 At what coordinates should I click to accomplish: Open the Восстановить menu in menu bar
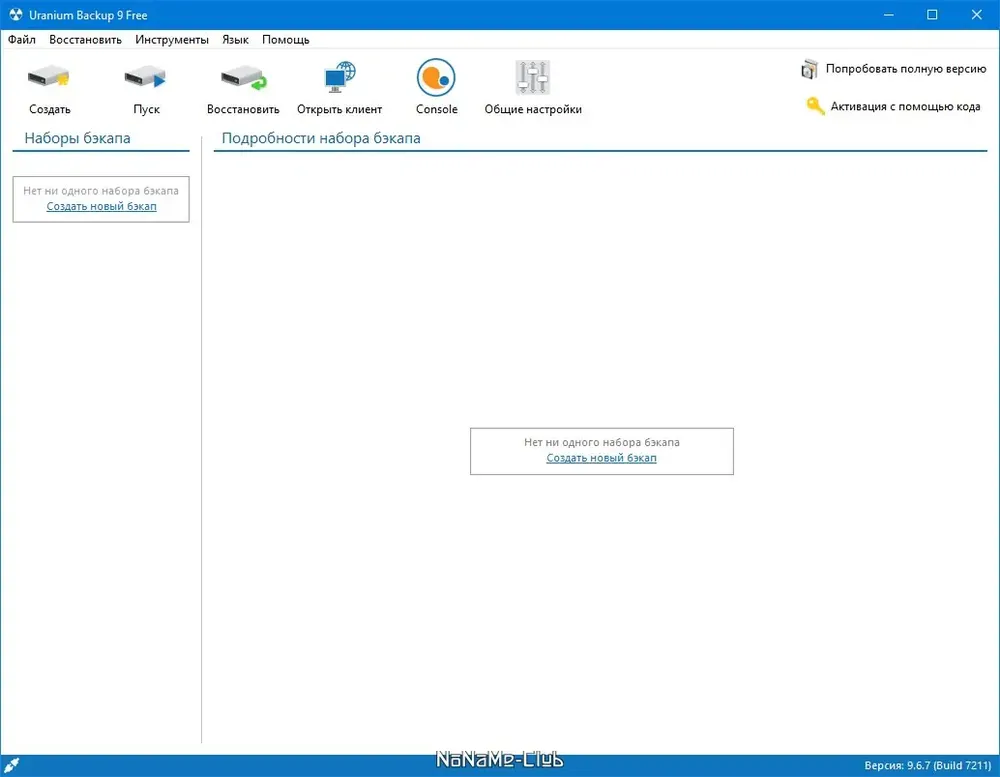(85, 40)
